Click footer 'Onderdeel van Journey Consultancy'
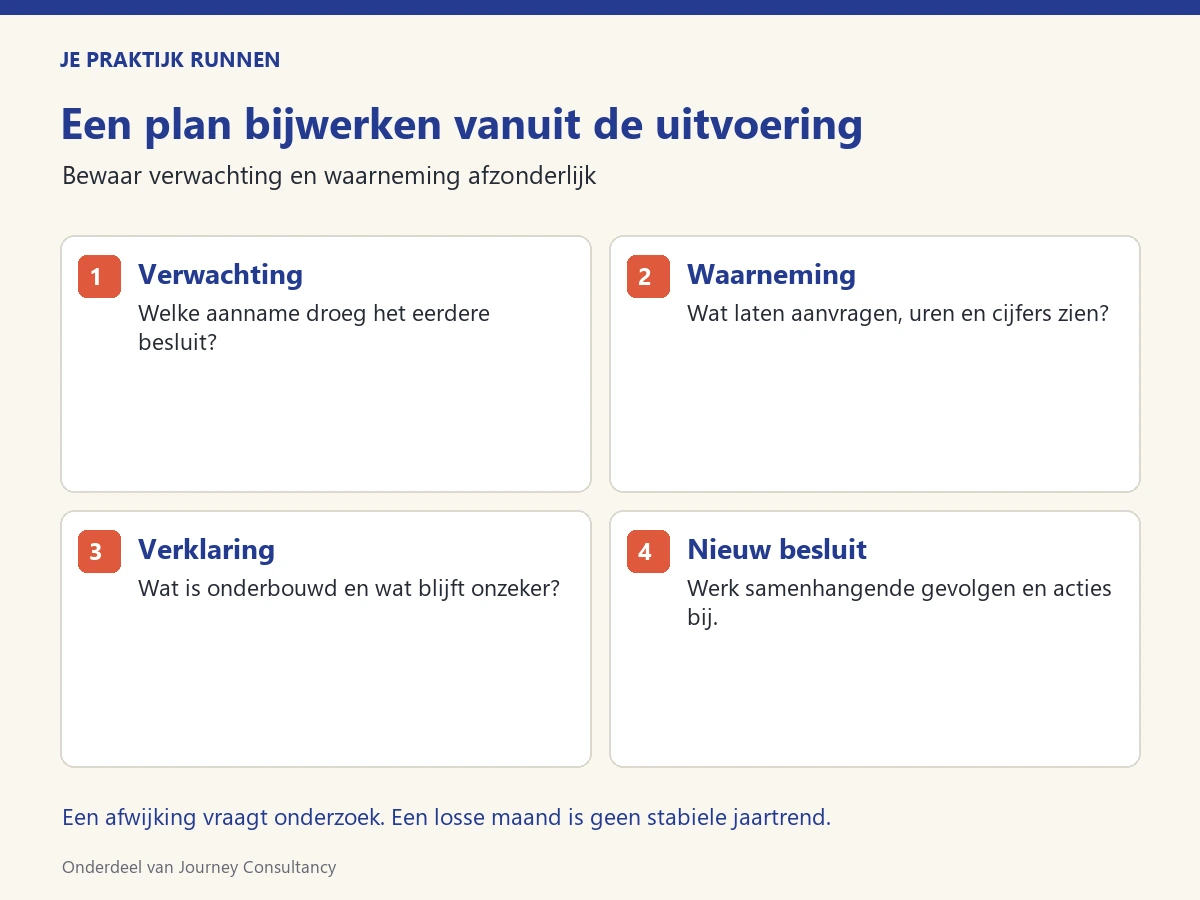 (199, 867)
